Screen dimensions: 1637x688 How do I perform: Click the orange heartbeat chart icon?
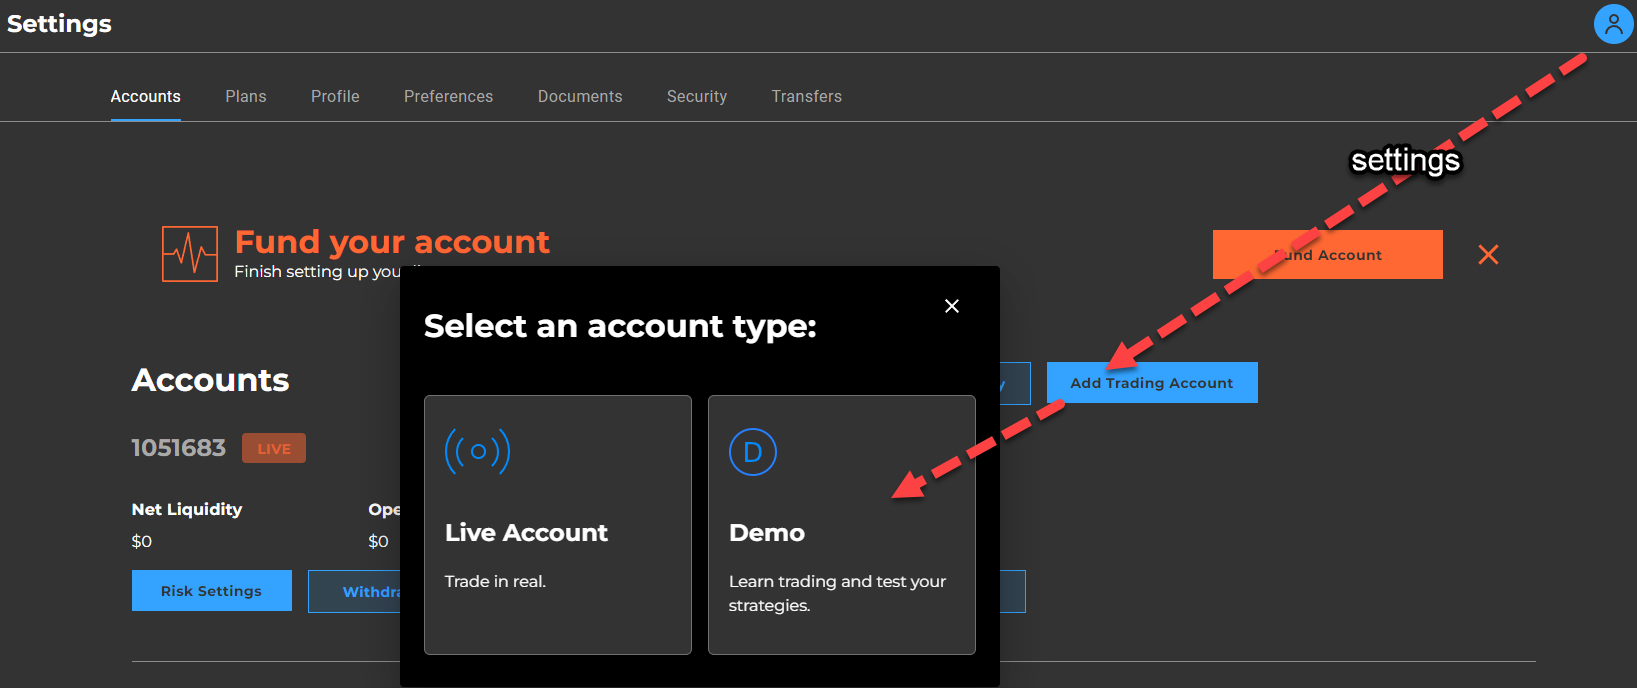(190, 254)
